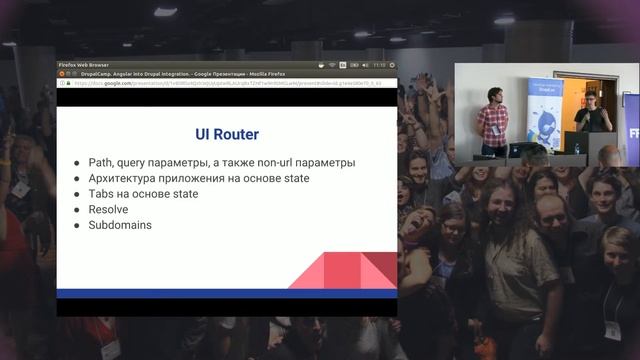Open the system power gear menu
The height and width of the screenshot is (360, 640).
(x=392, y=65)
